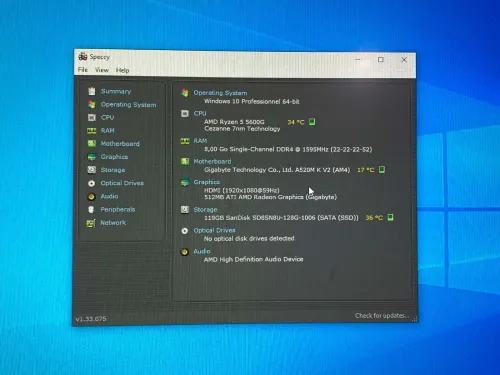The width and height of the screenshot is (500, 375).
Task: Click Optical Drives heading link in summary
Action: pyautogui.click(x=214, y=230)
